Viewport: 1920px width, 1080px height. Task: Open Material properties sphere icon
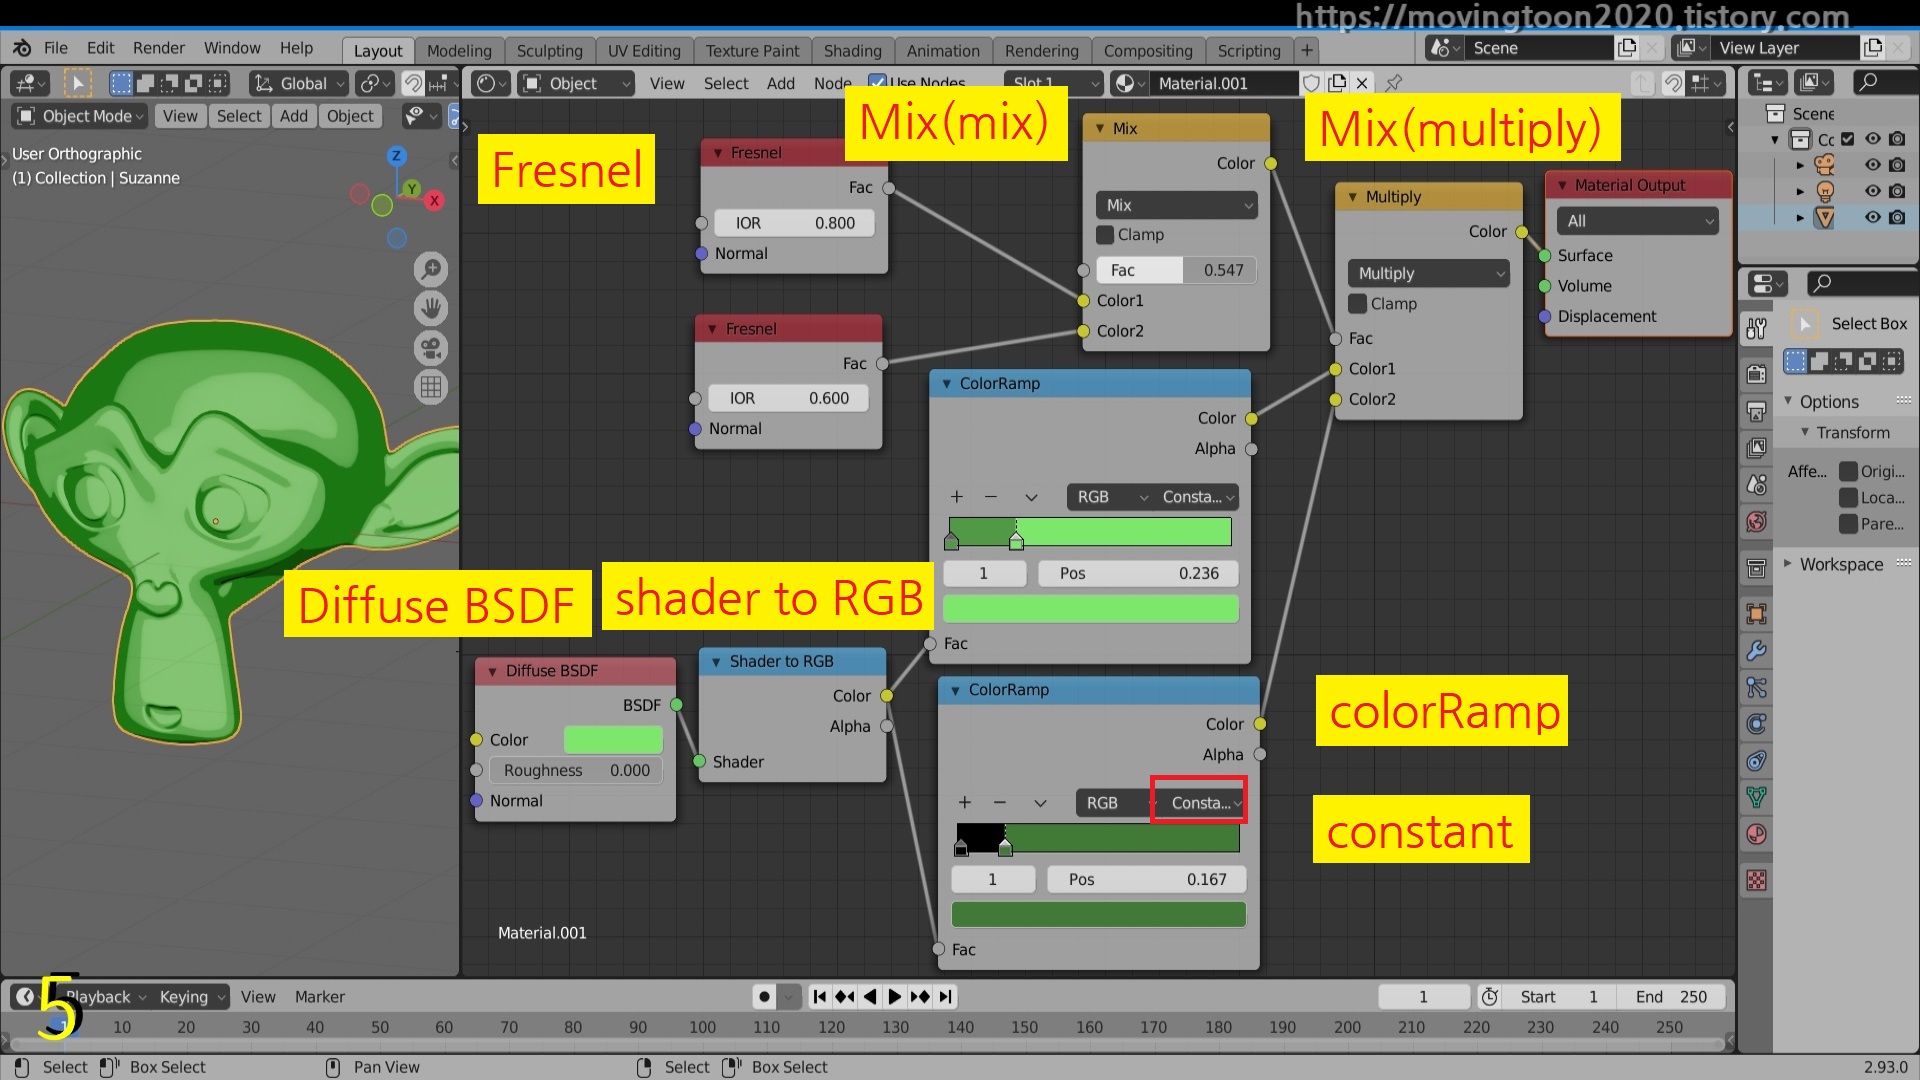pyautogui.click(x=1756, y=834)
